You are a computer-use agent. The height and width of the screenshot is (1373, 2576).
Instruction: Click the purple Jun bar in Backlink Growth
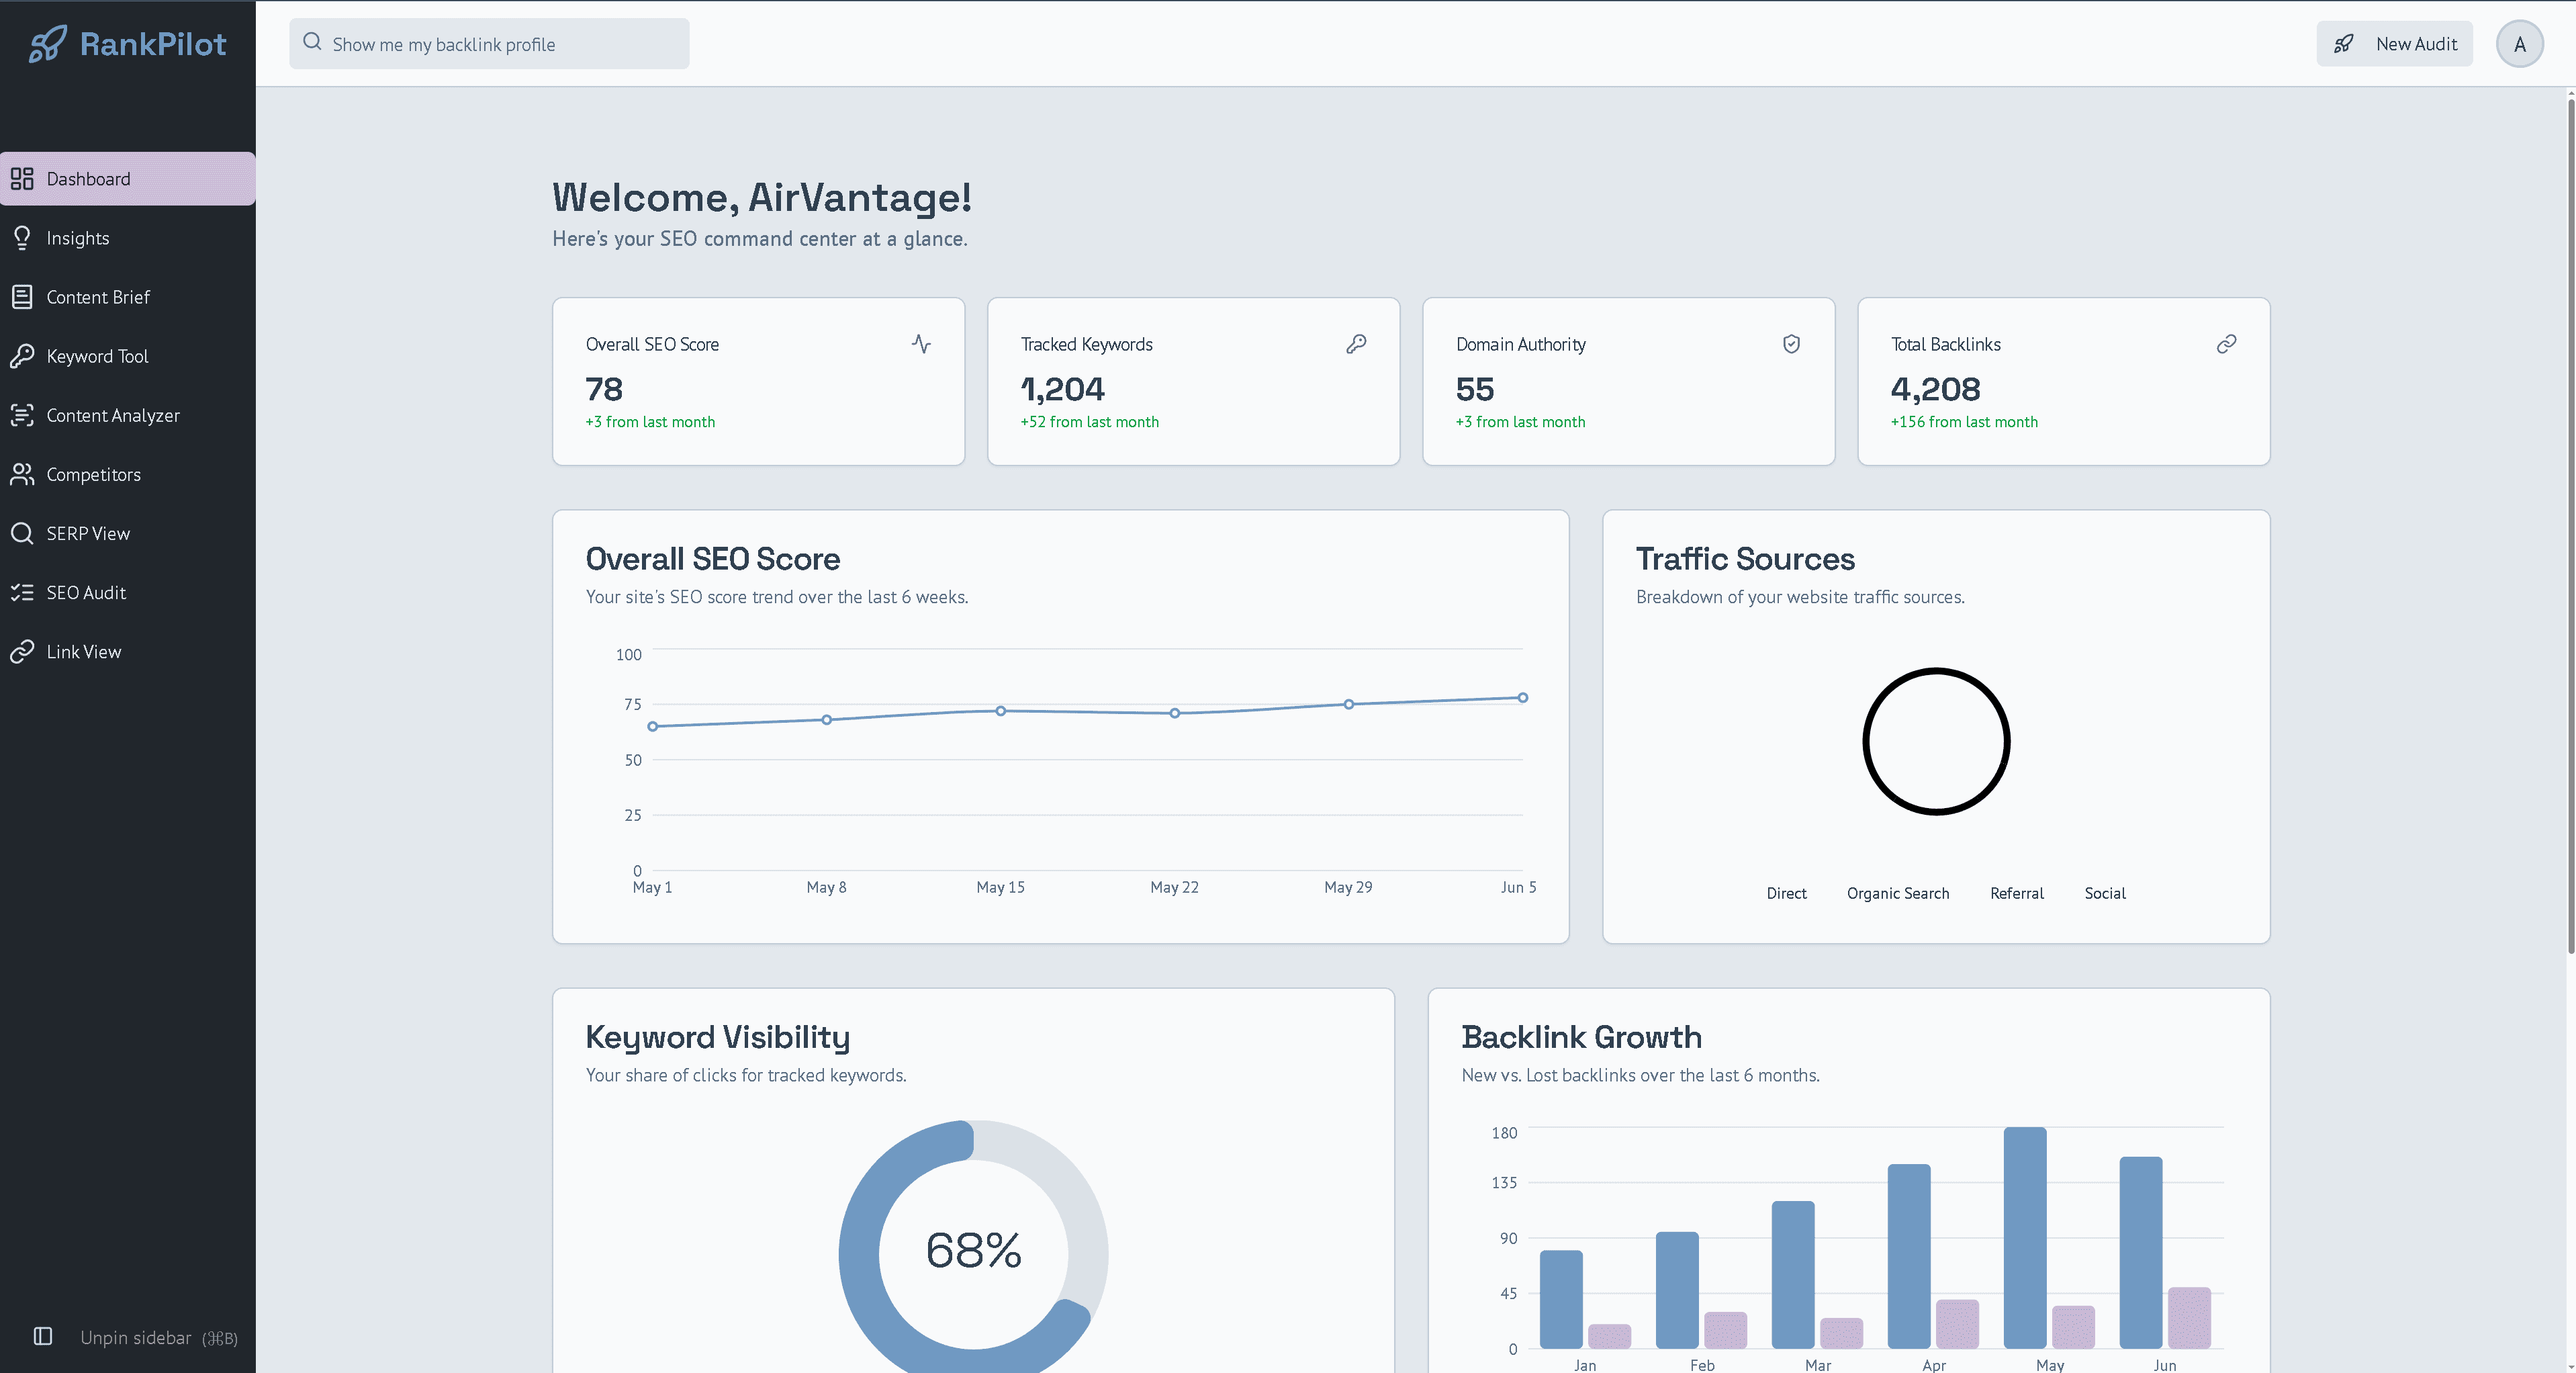[2189, 1318]
